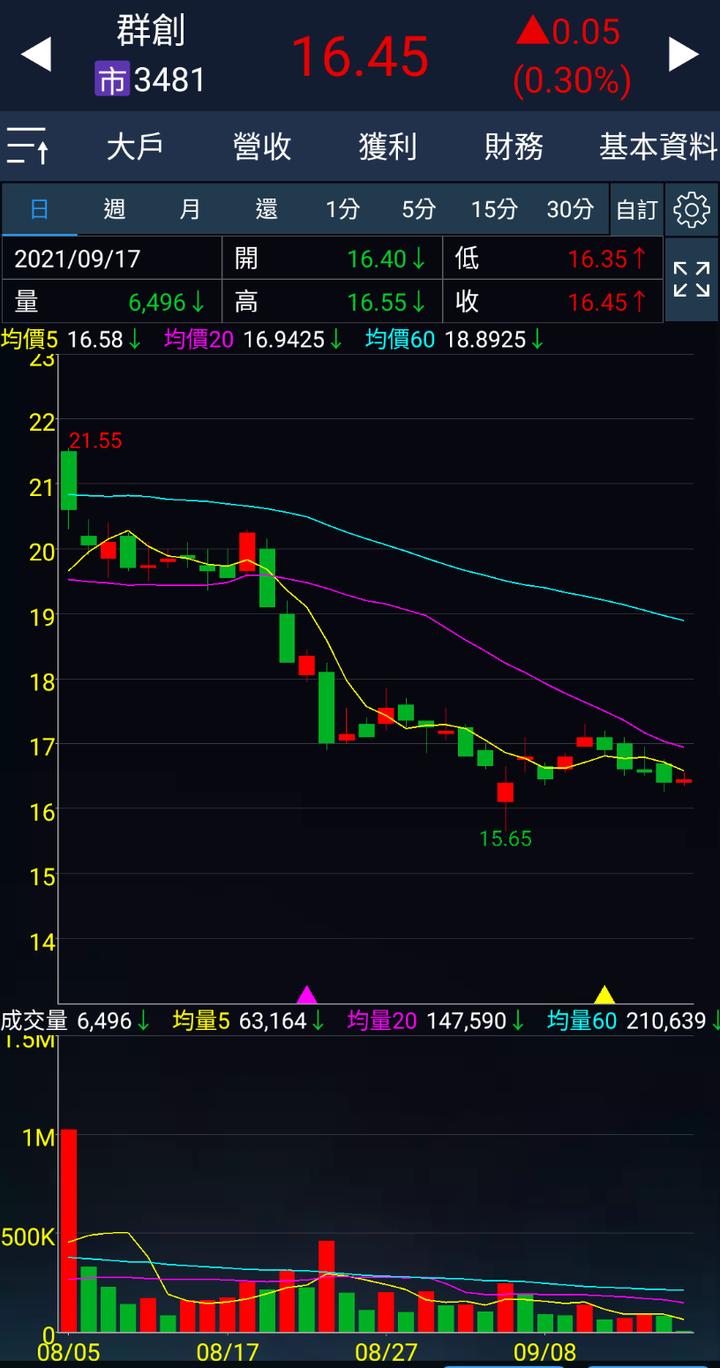The image size is (720, 1368).
Task: Select the 15.65 low candlestick
Action: (505, 792)
